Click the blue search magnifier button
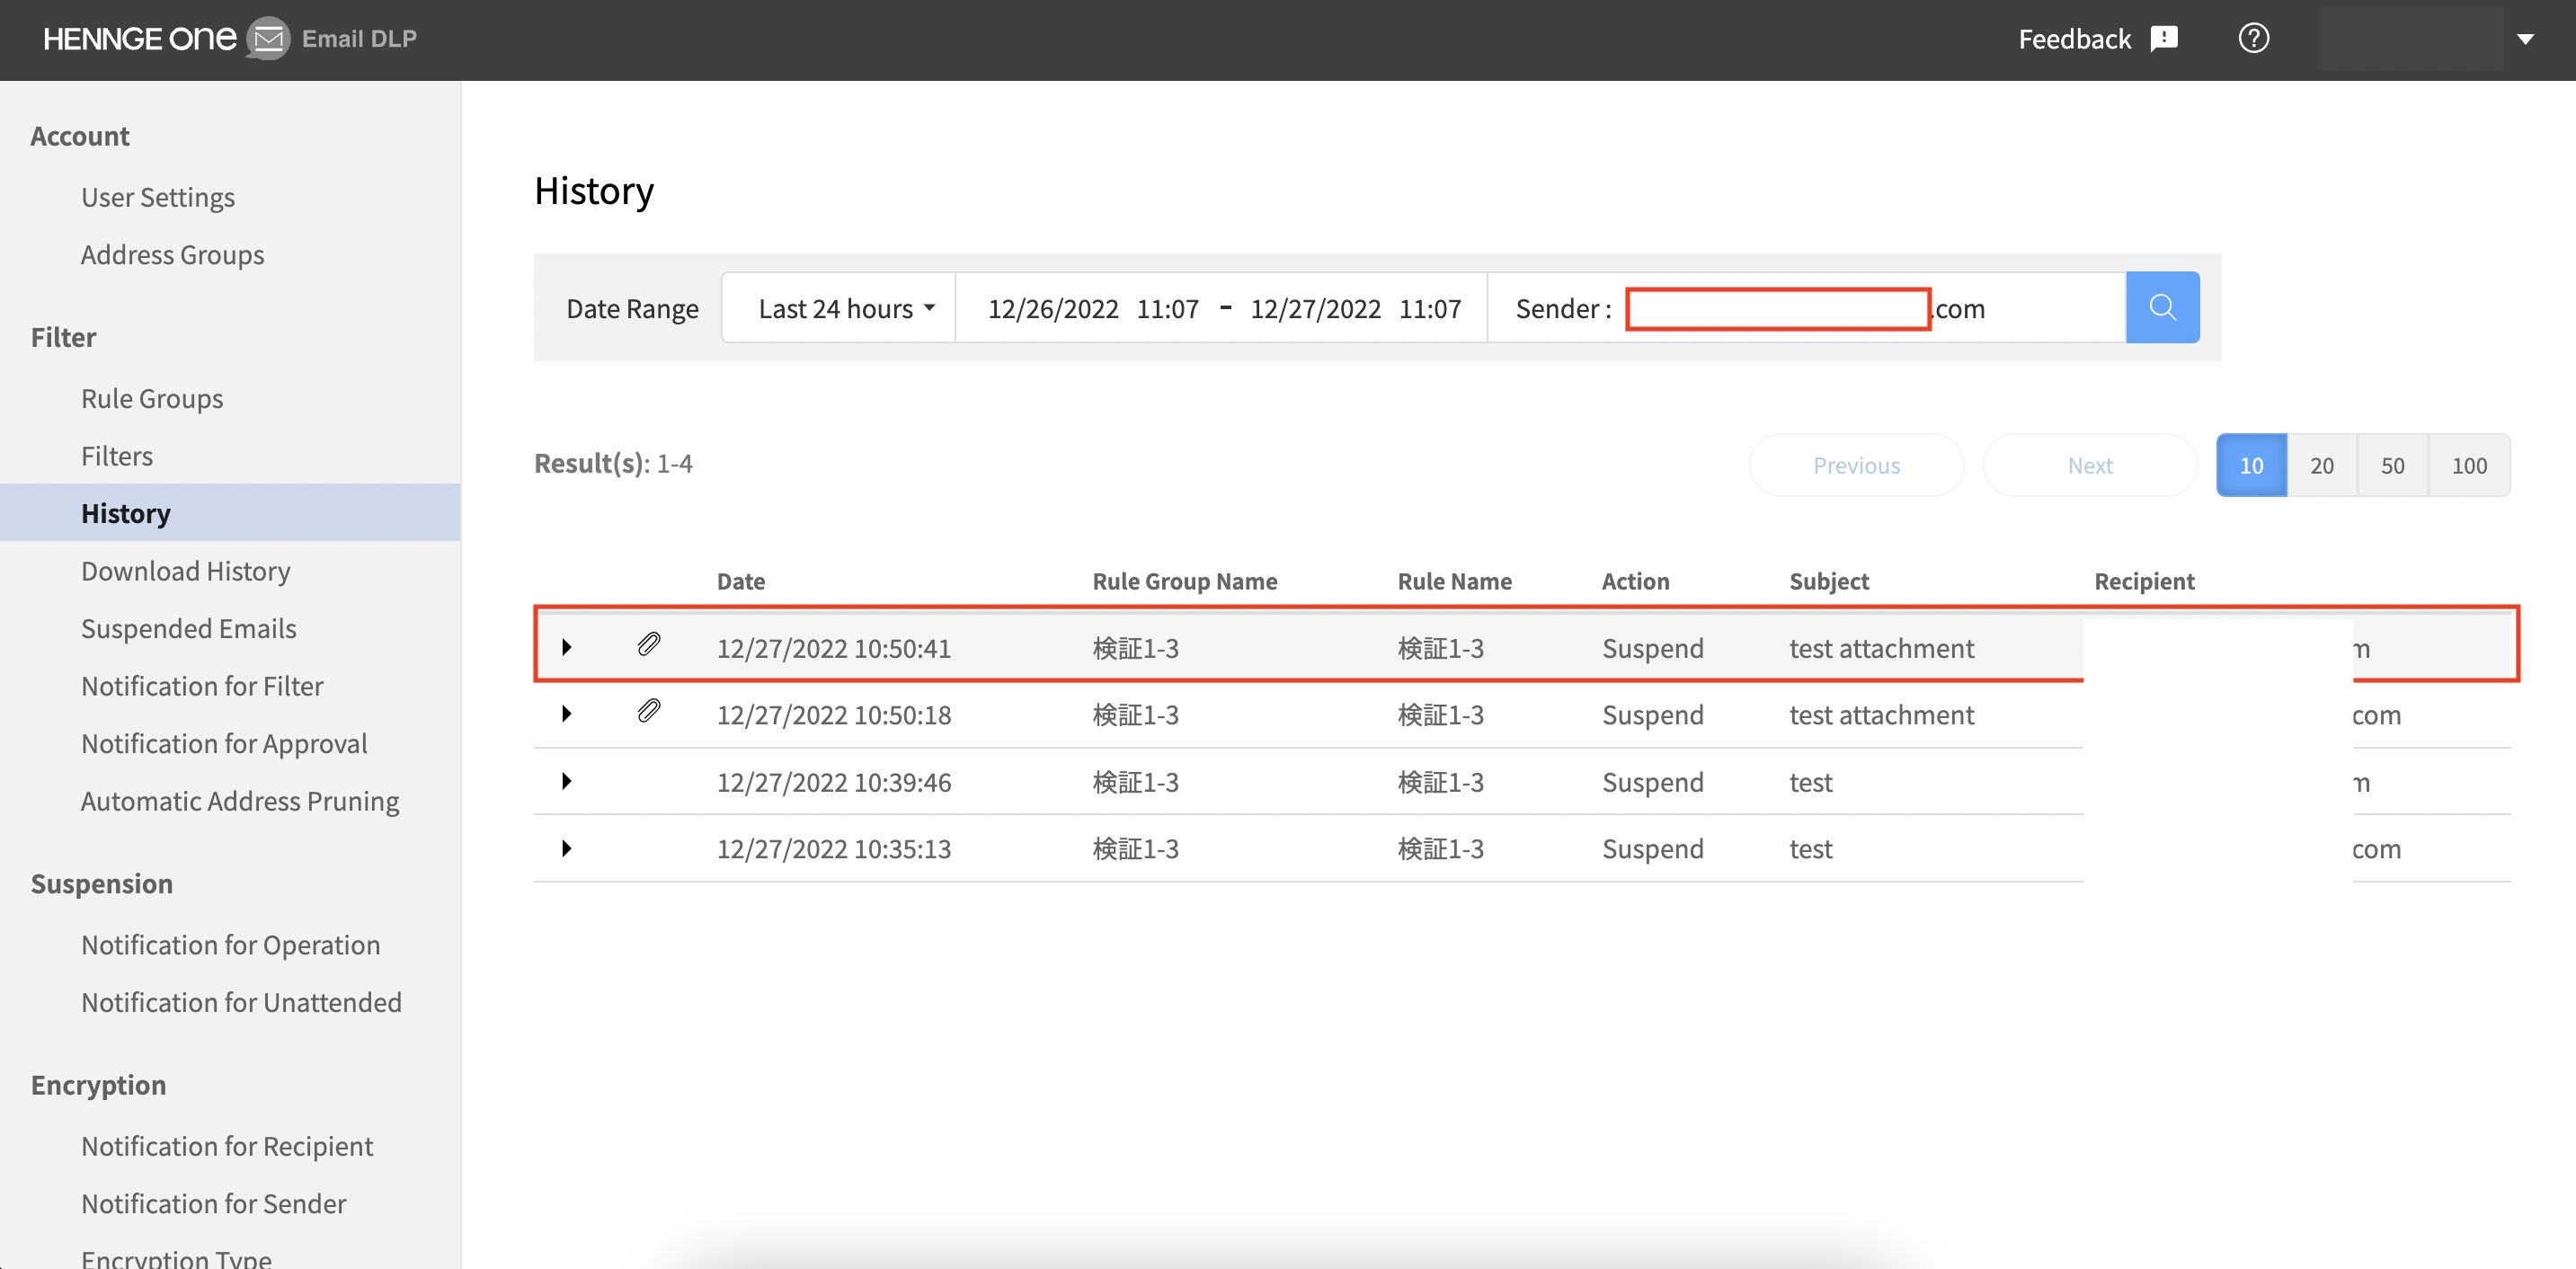Screen dimensions: 2576x1269 2162,307
